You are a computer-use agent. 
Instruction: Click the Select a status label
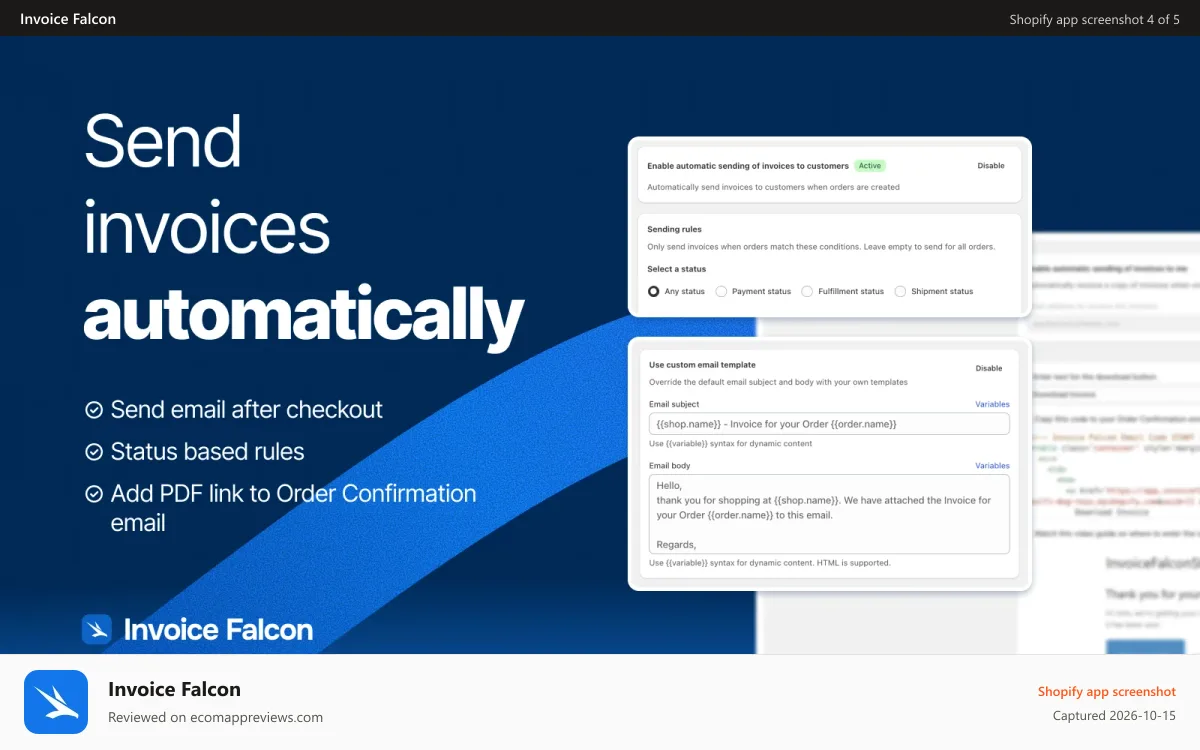coord(676,269)
